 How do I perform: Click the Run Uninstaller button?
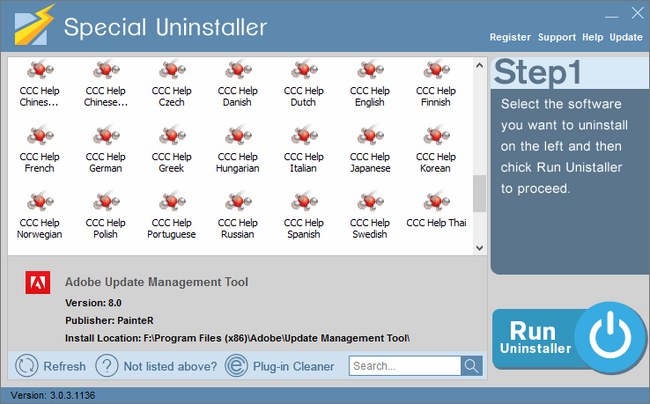point(568,338)
